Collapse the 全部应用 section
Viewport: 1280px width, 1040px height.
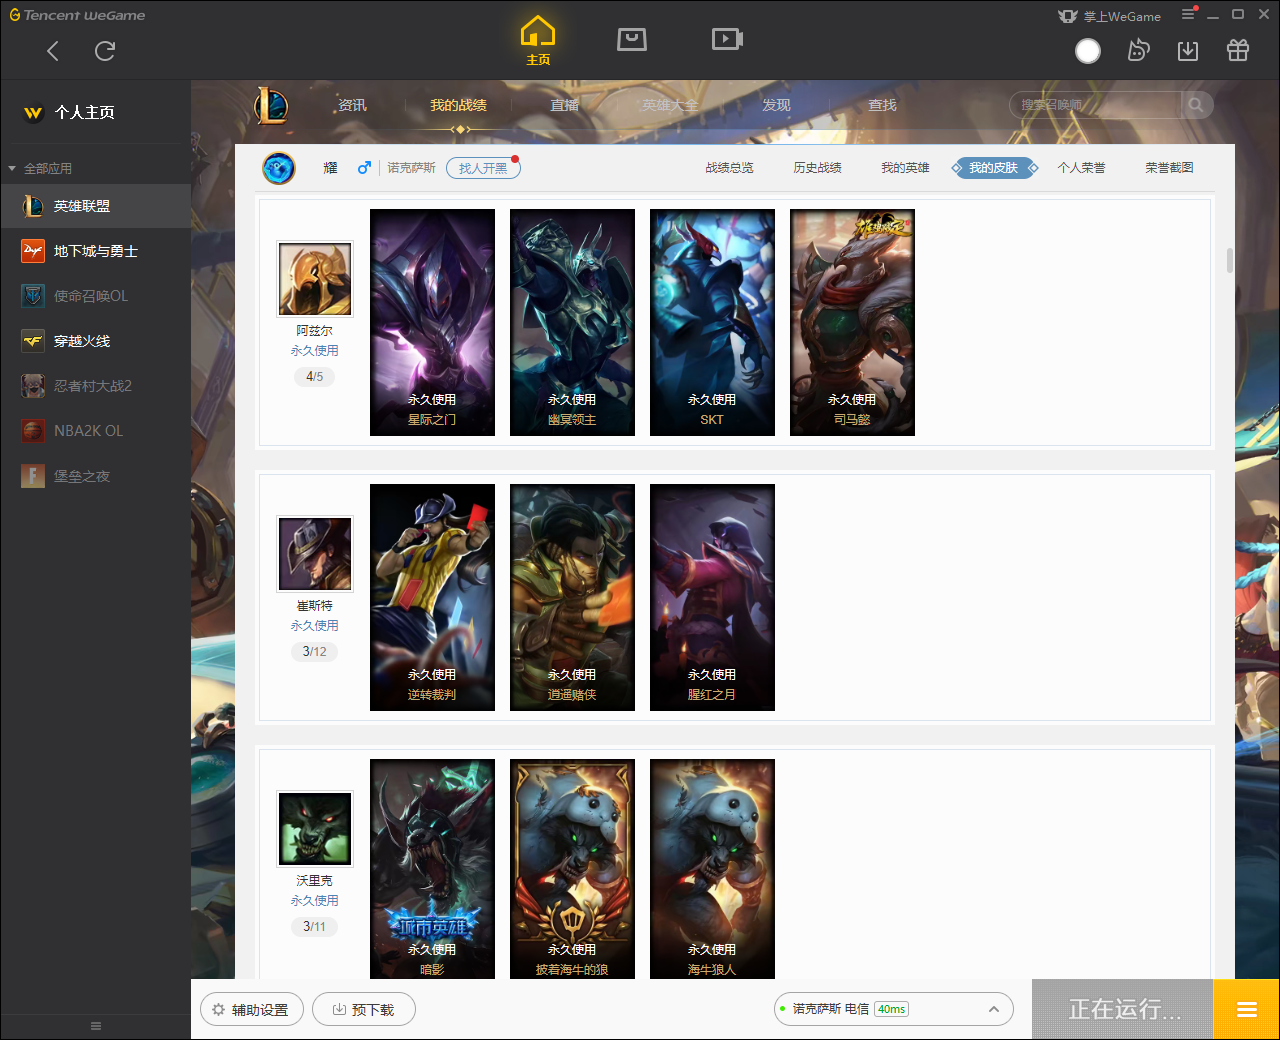pyautogui.click(x=40, y=168)
